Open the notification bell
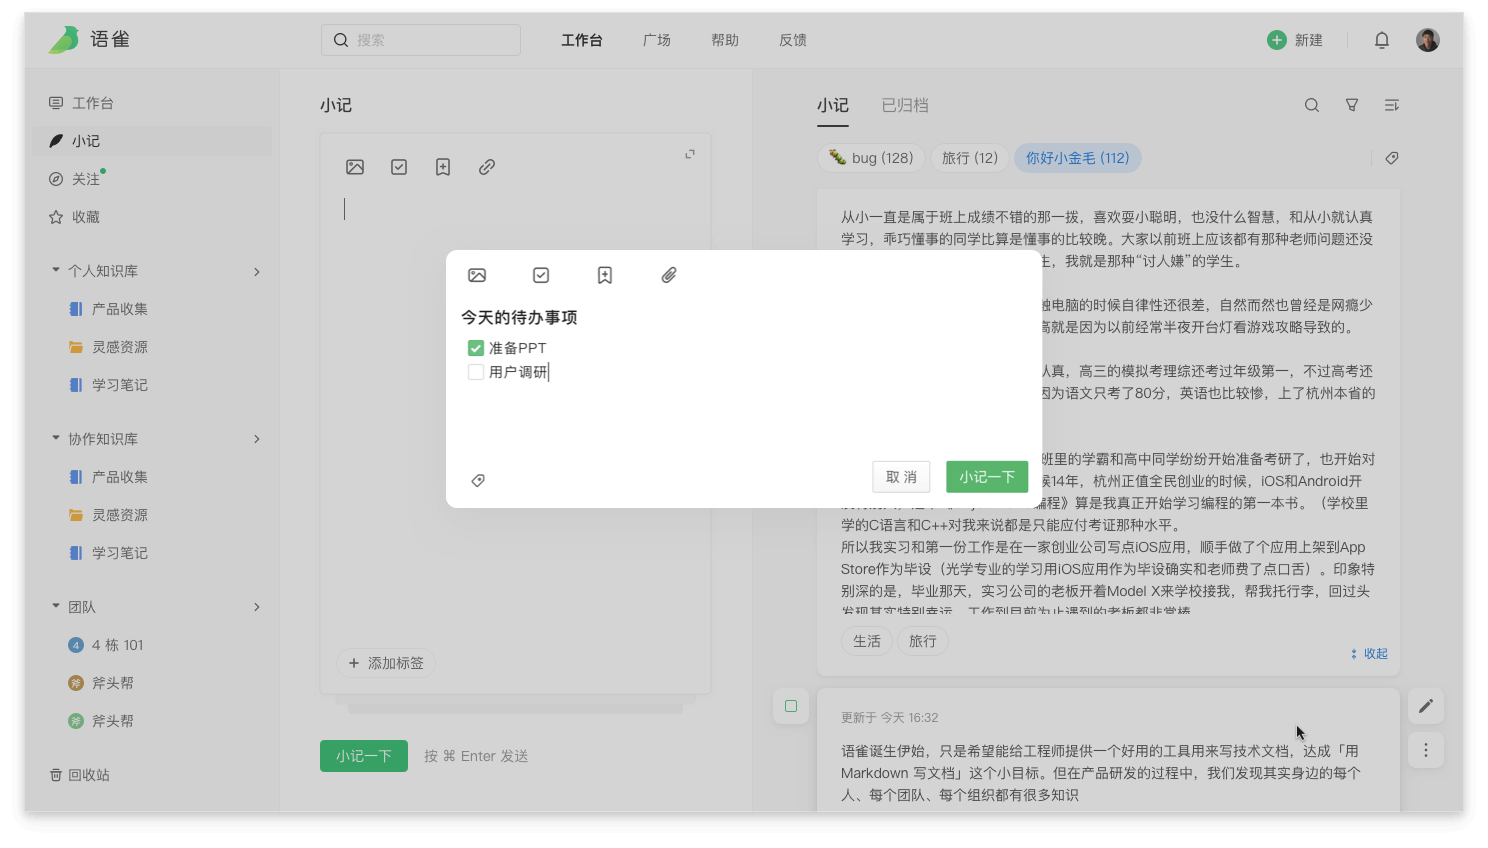Screen dimensions: 1488x848 (x=1382, y=40)
